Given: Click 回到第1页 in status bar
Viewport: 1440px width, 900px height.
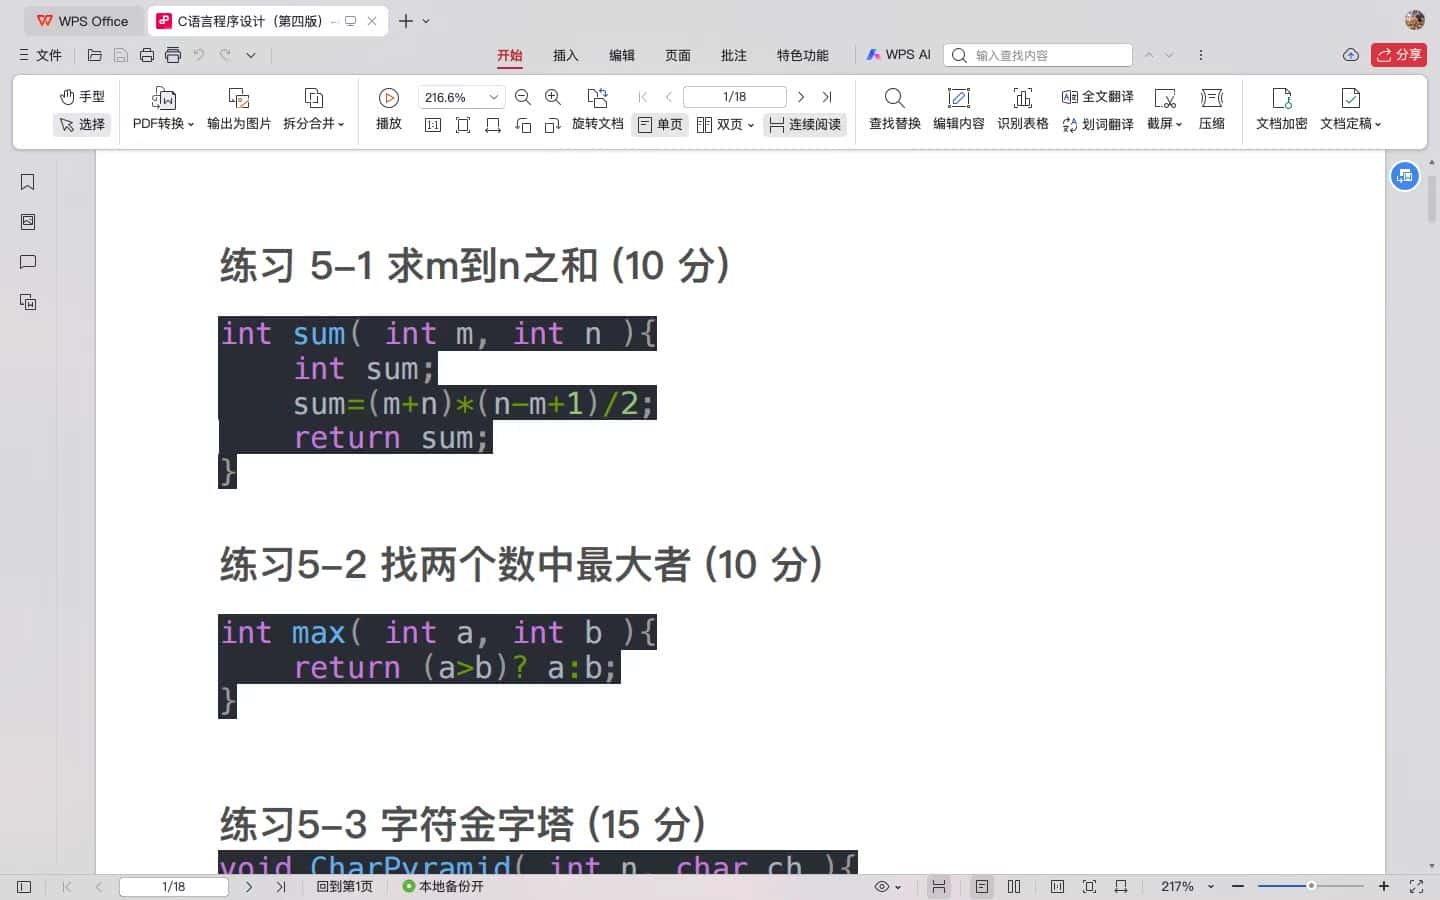Looking at the screenshot, I should click(x=345, y=887).
